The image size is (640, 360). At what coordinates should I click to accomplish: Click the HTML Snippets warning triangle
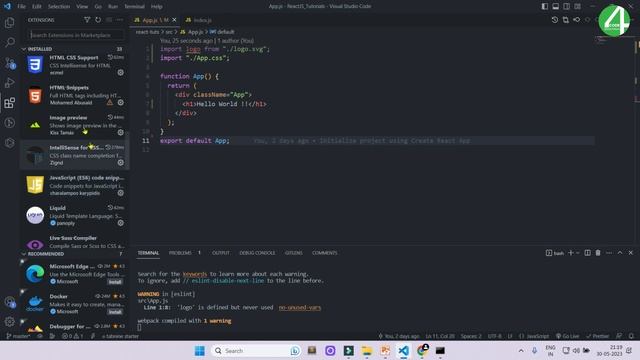coord(110,102)
